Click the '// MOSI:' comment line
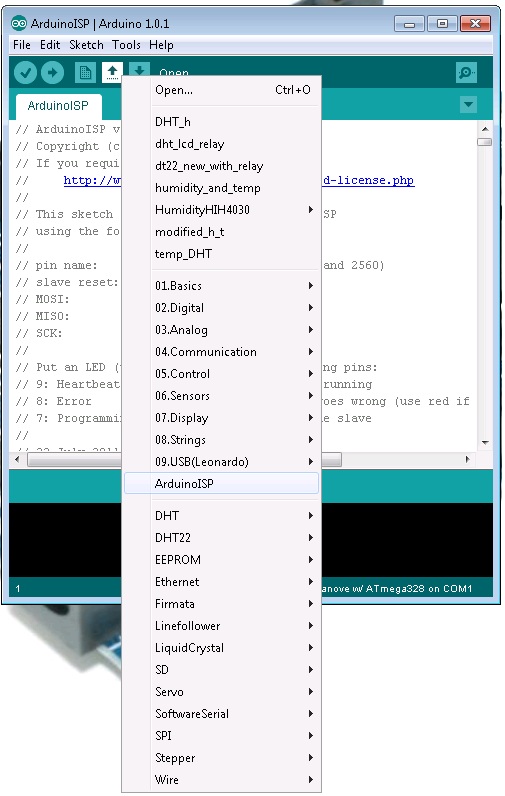The height and width of the screenshot is (796, 505). (x=42, y=300)
